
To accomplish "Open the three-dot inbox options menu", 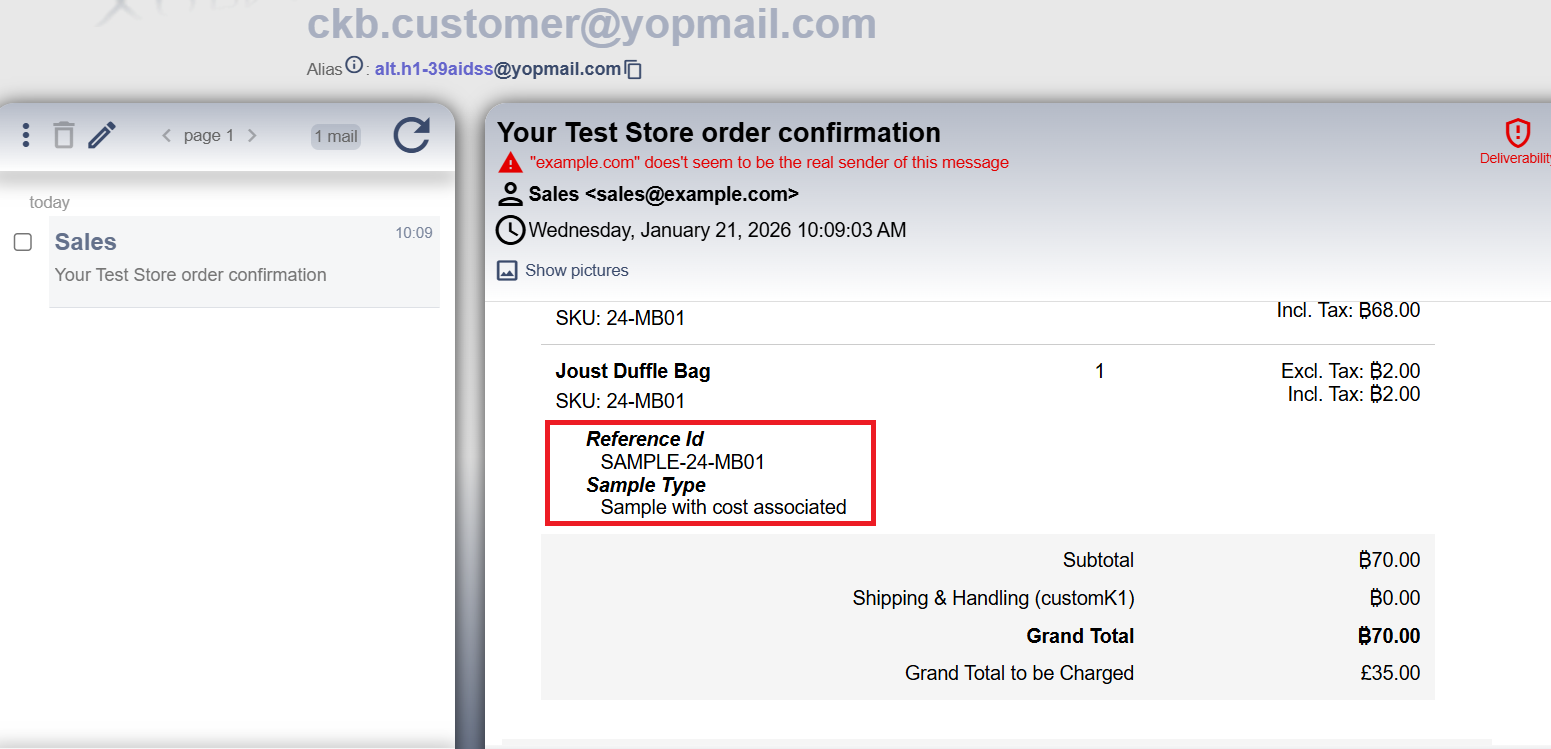I will [26, 135].
